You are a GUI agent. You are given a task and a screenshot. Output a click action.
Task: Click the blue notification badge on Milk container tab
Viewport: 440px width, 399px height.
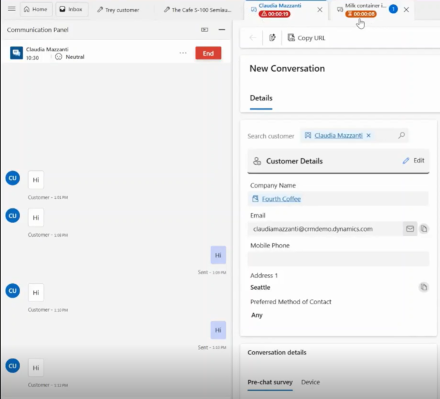[x=393, y=9]
